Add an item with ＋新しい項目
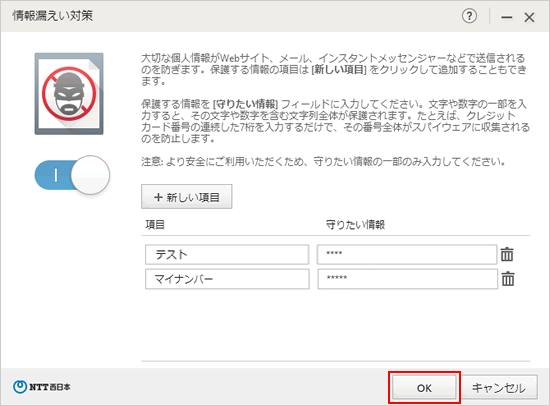550x406 pixels. tap(187, 197)
